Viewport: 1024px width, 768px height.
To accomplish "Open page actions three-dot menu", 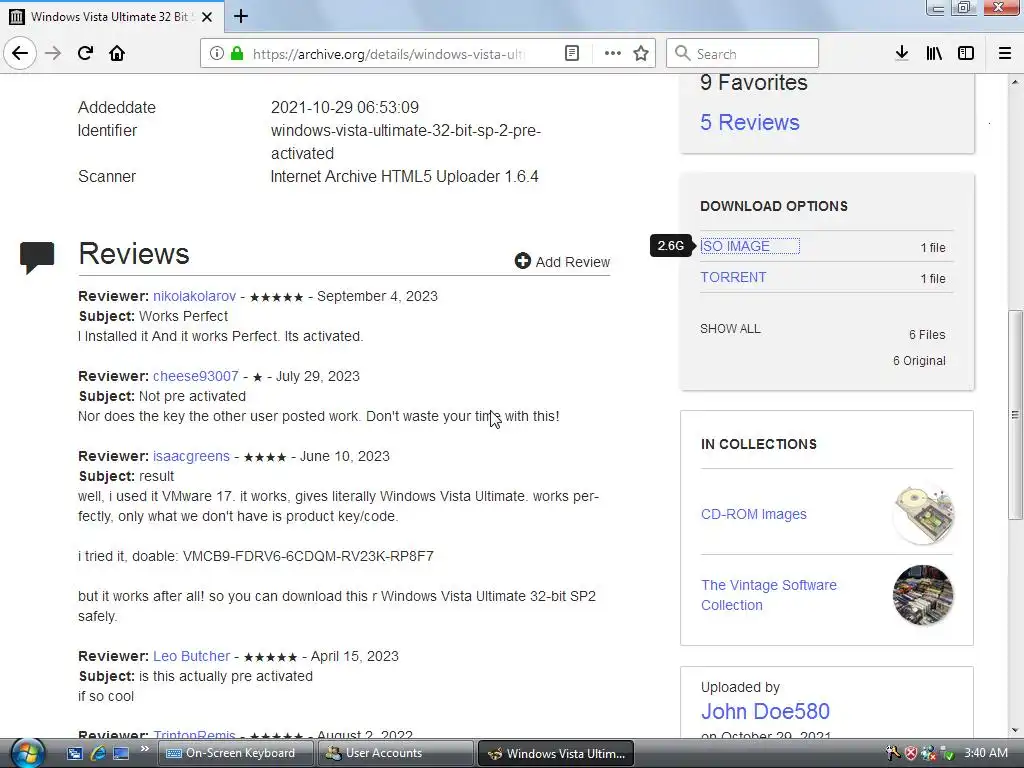I will coord(613,53).
